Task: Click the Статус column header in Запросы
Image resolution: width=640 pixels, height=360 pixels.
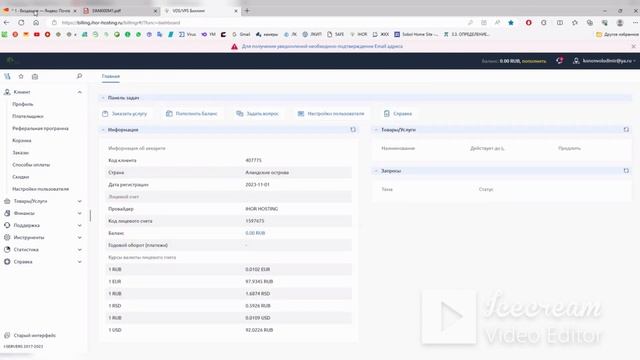Action: click(486, 189)
